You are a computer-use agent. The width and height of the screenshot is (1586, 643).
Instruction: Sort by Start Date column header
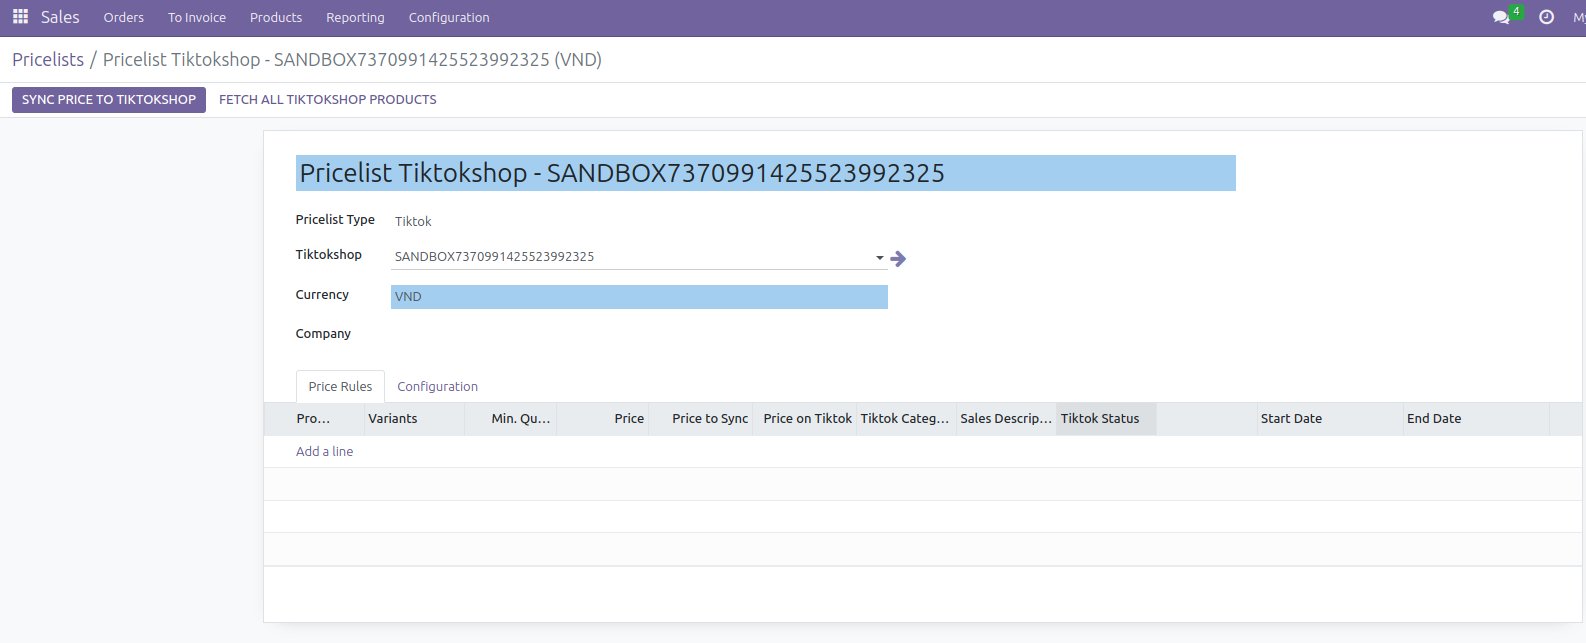(1291, 418)
